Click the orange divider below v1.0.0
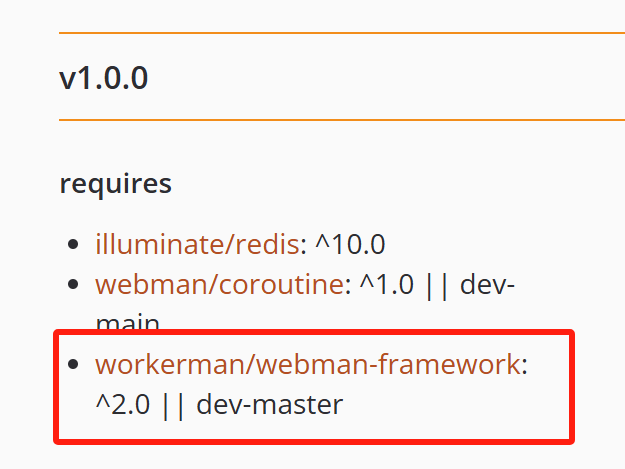 pyautogui.click(x=342, y=120)
